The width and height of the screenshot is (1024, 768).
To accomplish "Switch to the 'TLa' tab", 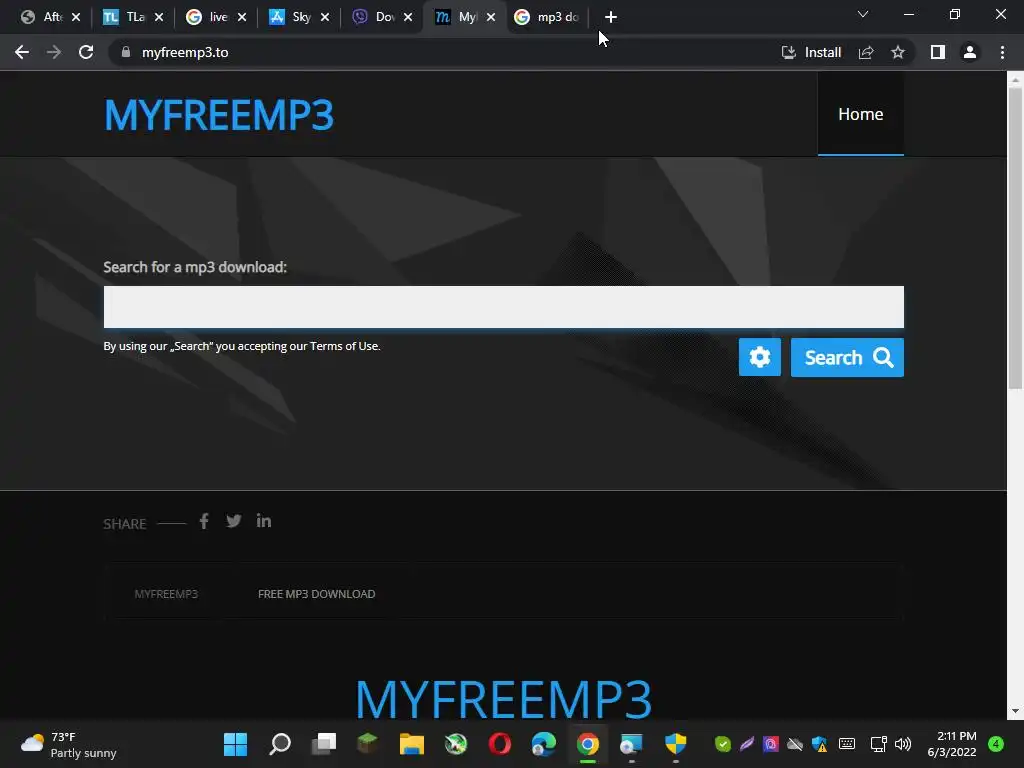I will click(124, 17).
